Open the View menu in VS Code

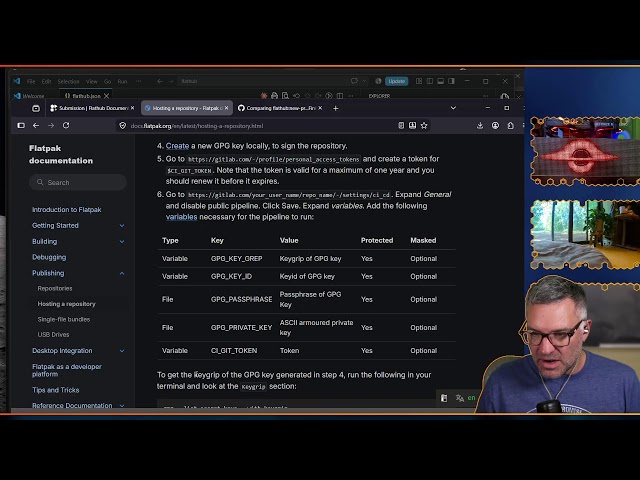point(91,81)
